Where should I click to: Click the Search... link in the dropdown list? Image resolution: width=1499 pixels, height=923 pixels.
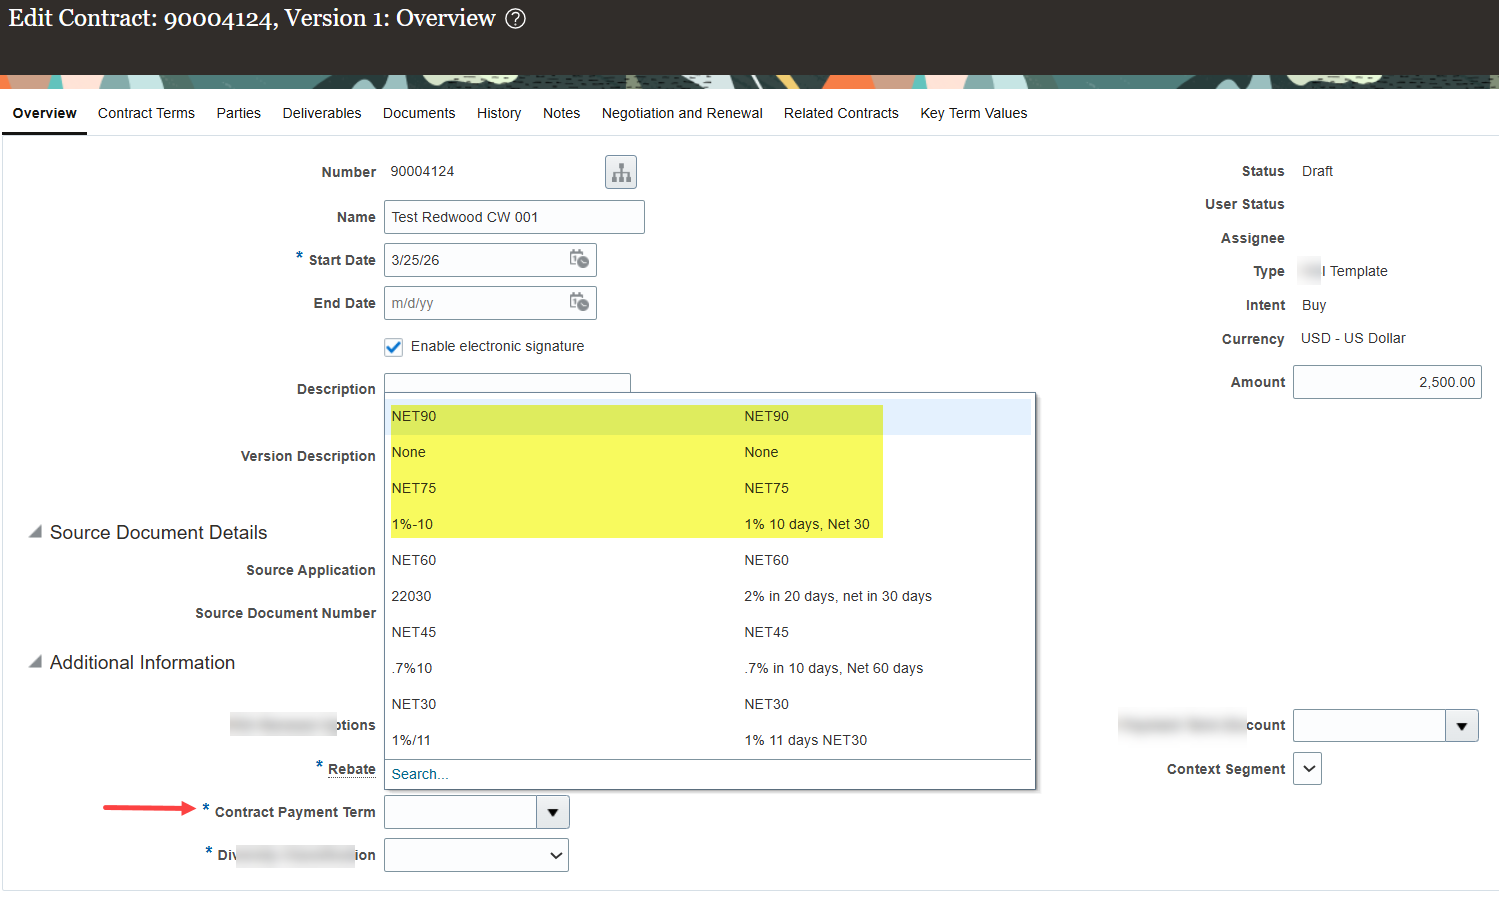420,774
